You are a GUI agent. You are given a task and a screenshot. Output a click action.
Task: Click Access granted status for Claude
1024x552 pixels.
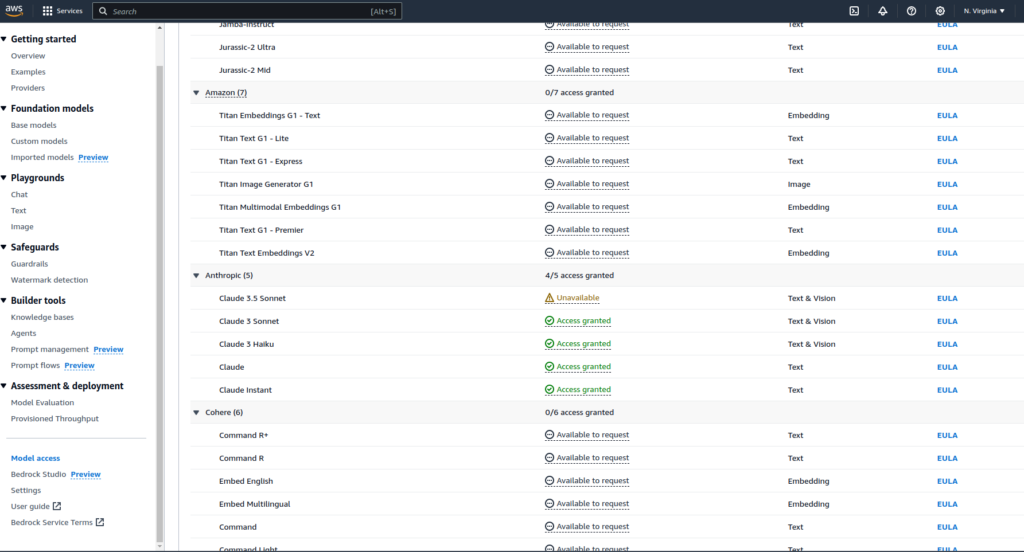point(583,366)
